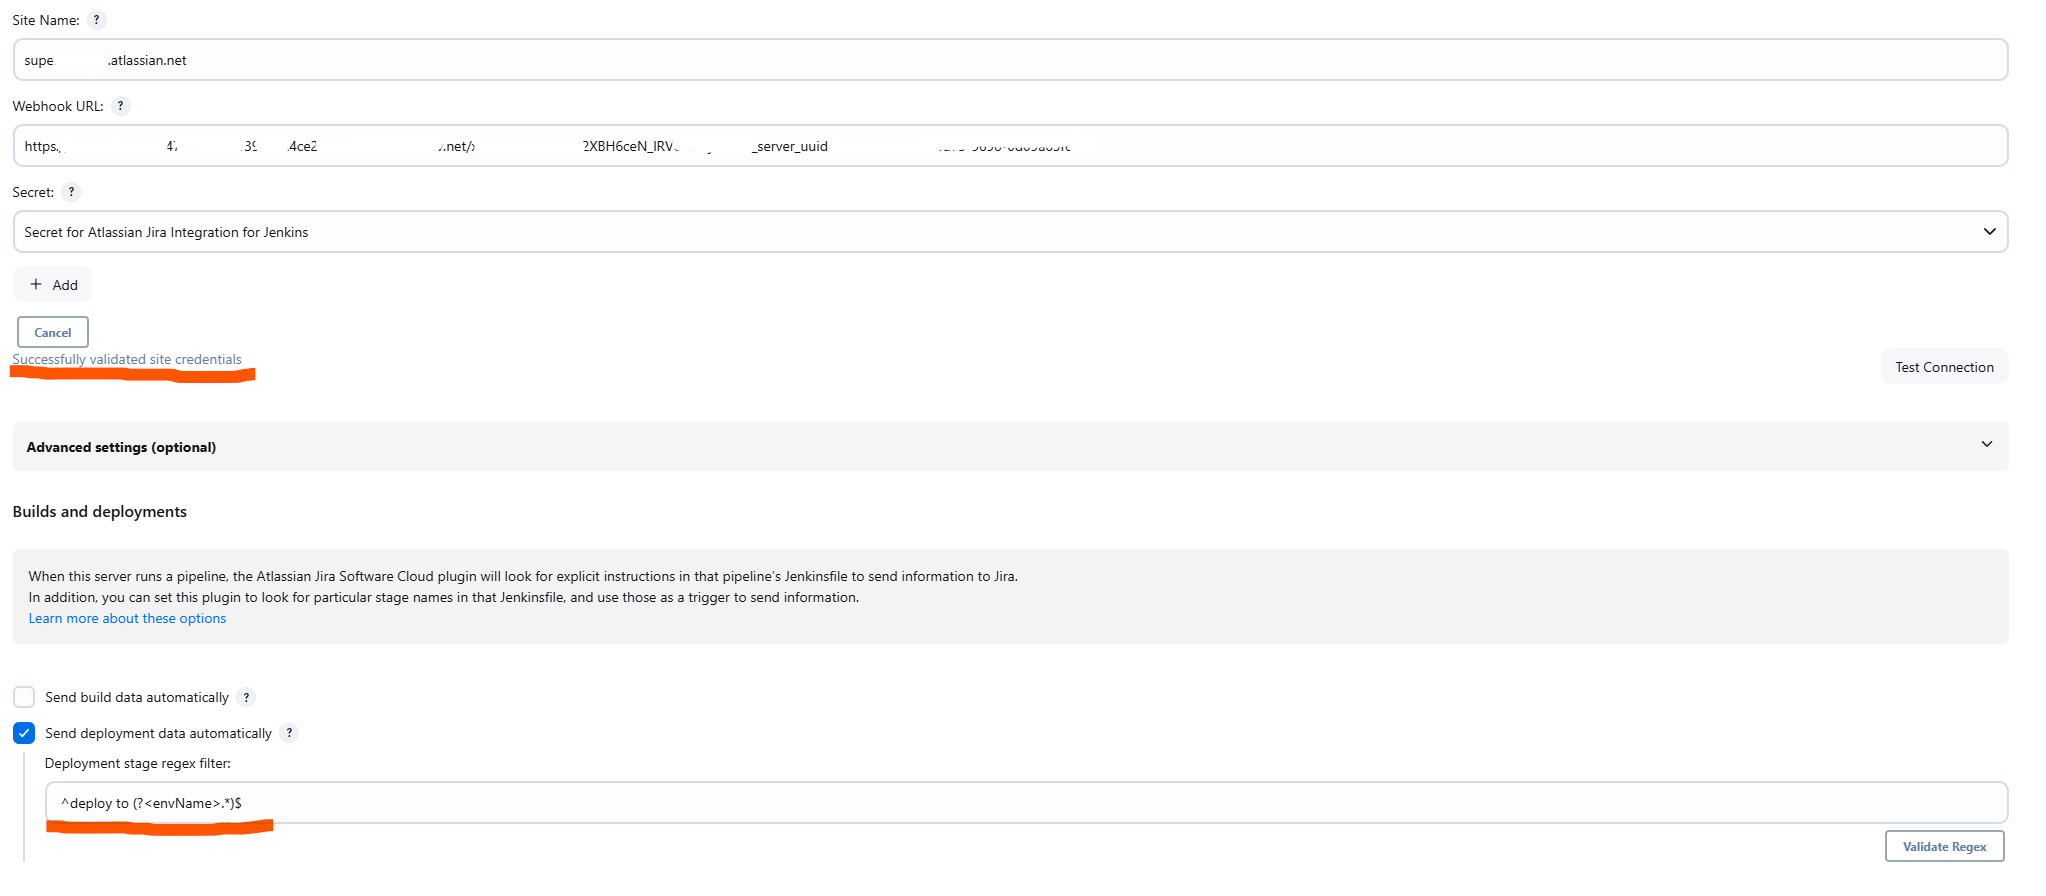Click the Site Name input field
The height and width of the screenshot is (896, 2046).
coord(1010,60)
